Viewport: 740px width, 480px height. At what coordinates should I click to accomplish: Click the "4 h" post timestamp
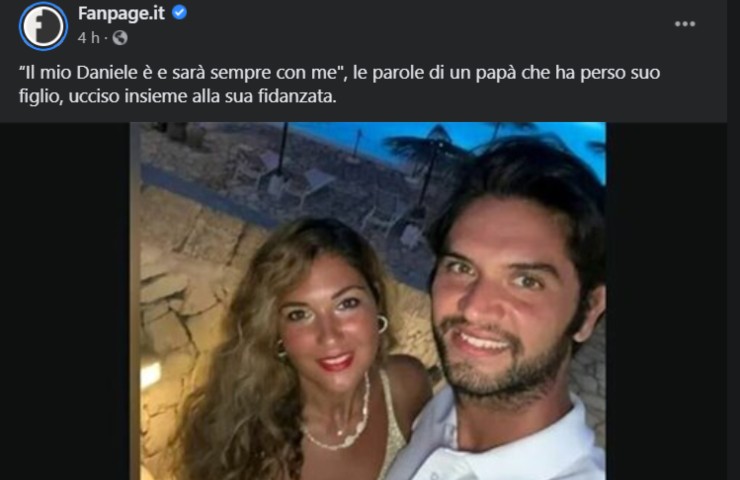88,38
